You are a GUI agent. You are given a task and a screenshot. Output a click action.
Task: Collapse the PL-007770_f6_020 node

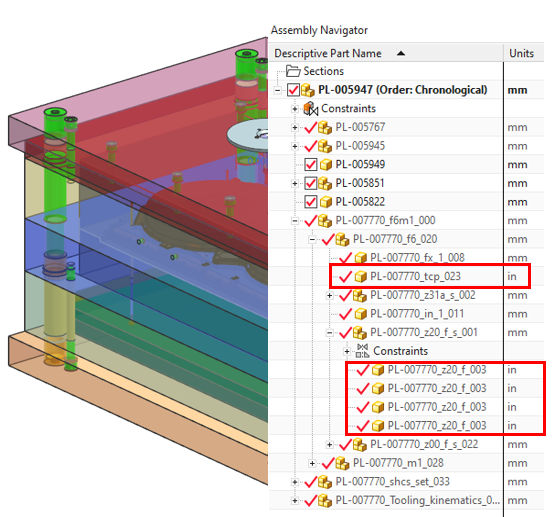point(312,240)
